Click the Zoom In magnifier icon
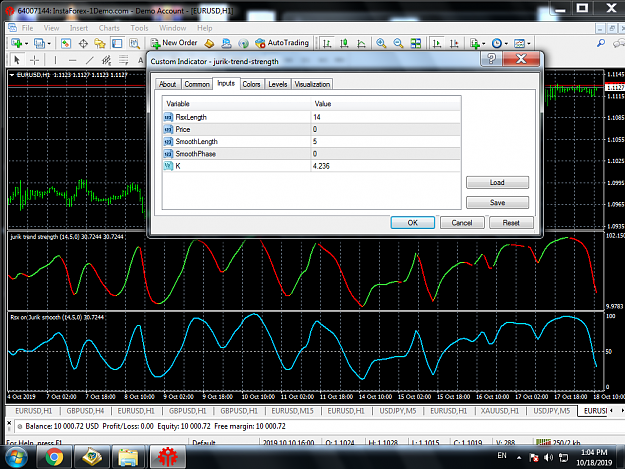The width and height of the screenshot is (625, 469). [381, 43]
